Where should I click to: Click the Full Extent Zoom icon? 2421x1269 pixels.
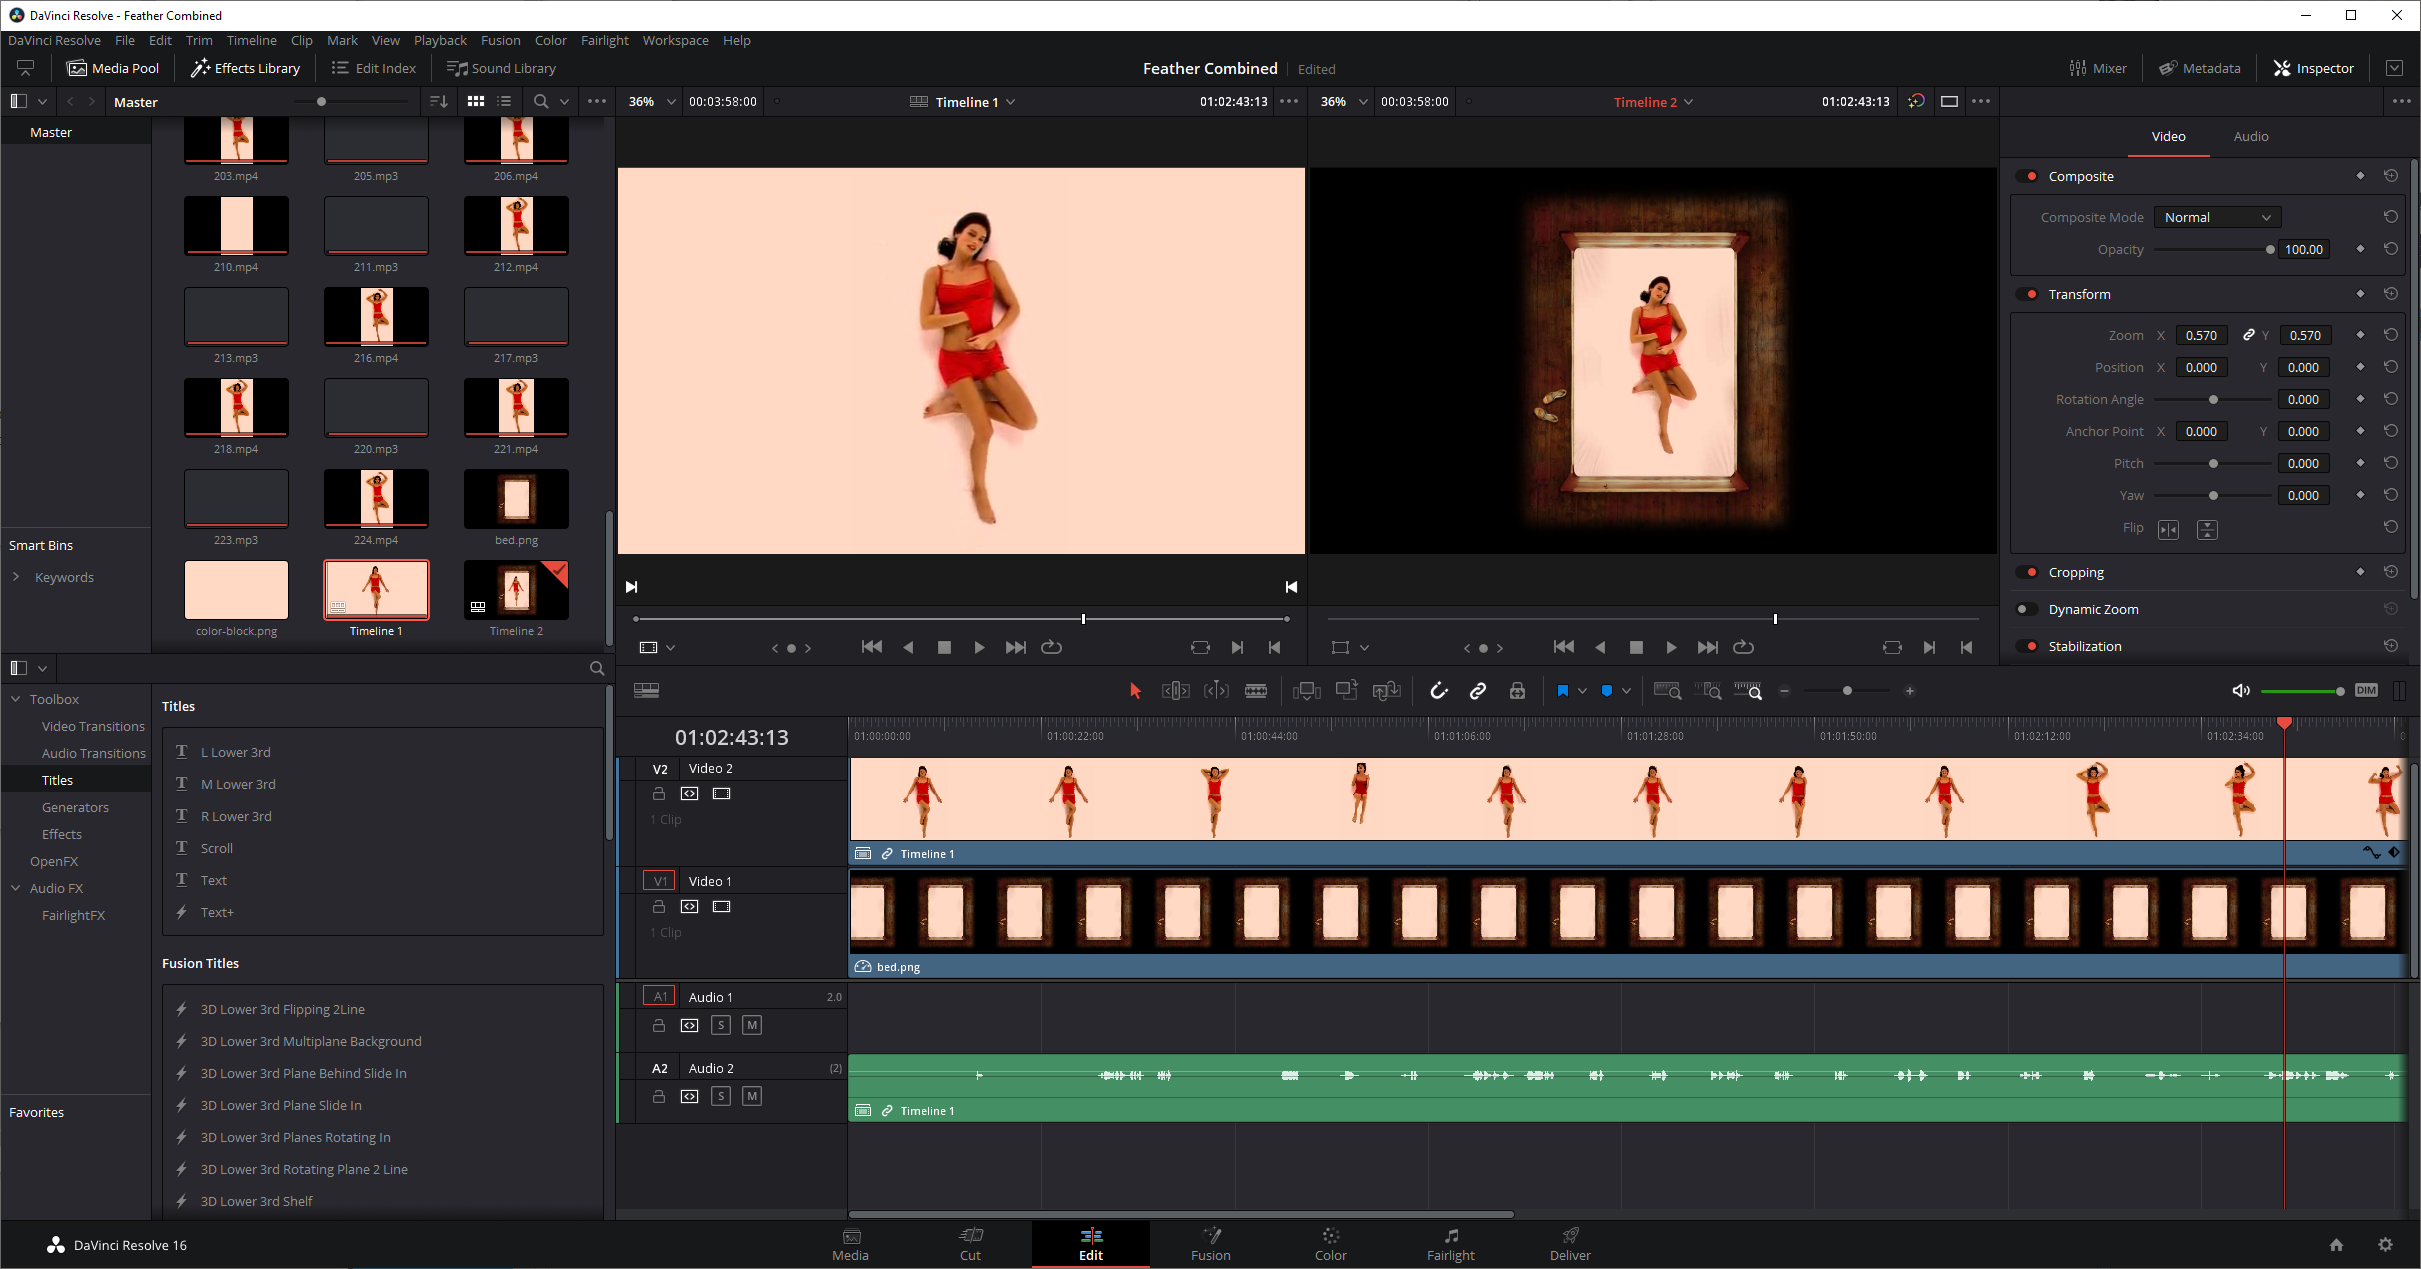[1667, 691]
